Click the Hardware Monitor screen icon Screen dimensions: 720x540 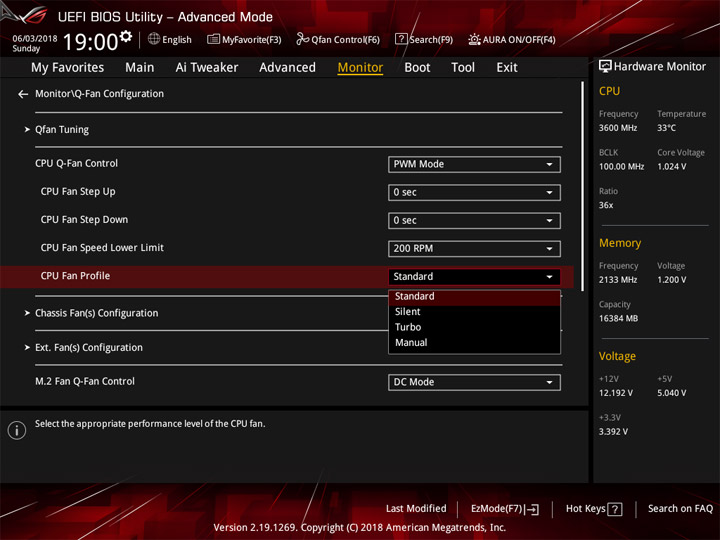[605, 67]
